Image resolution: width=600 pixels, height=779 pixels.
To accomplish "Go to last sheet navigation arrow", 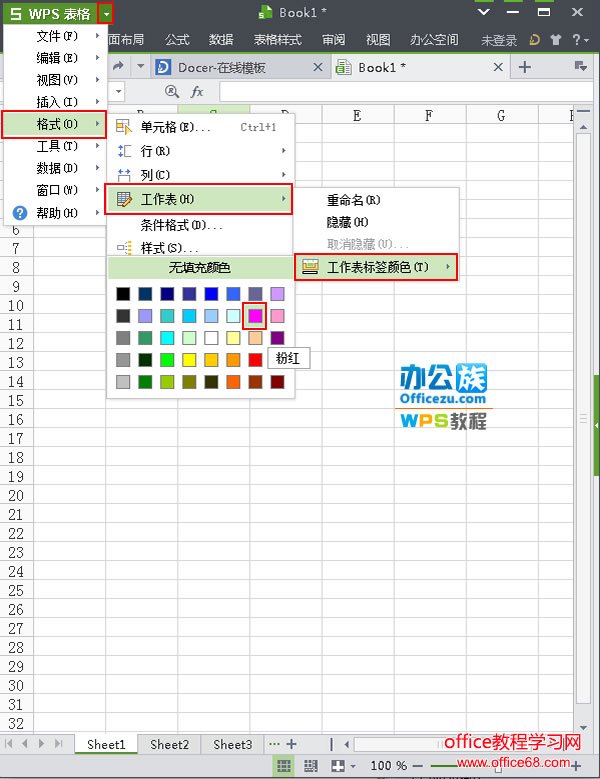I will tap(59, 744).
